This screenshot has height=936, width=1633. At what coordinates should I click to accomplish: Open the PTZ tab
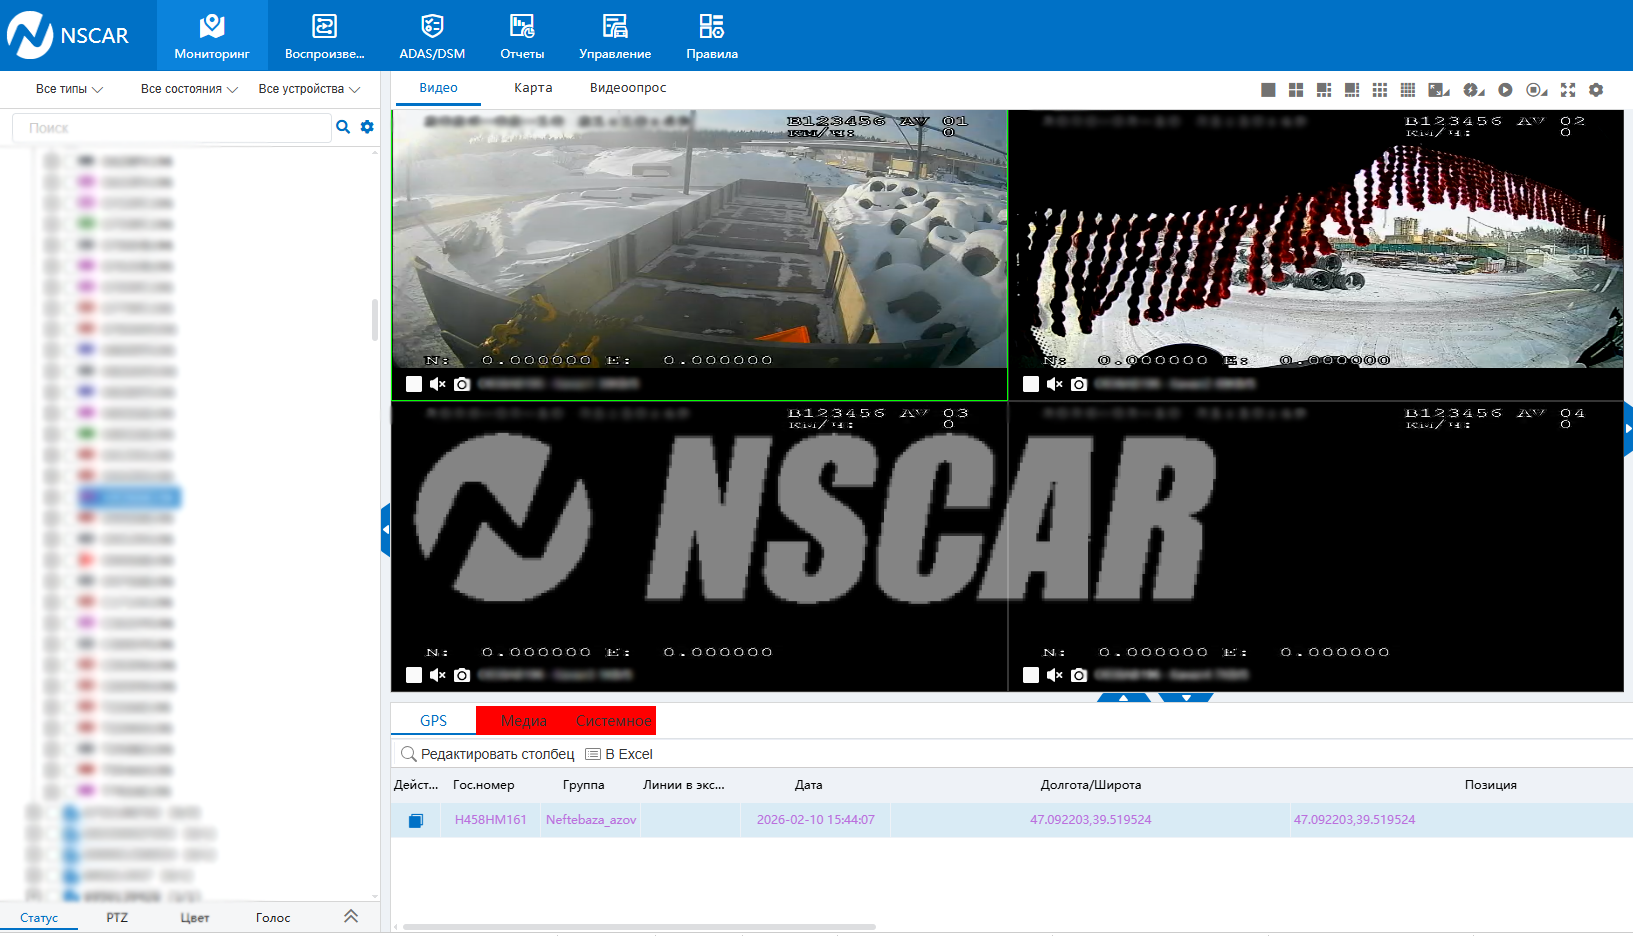coord(117,917)
